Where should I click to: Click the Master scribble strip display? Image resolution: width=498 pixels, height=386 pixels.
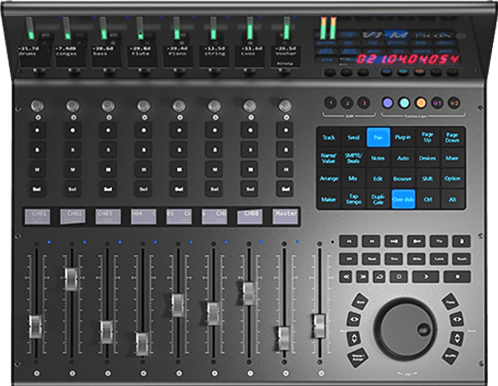tap(285, 217)
